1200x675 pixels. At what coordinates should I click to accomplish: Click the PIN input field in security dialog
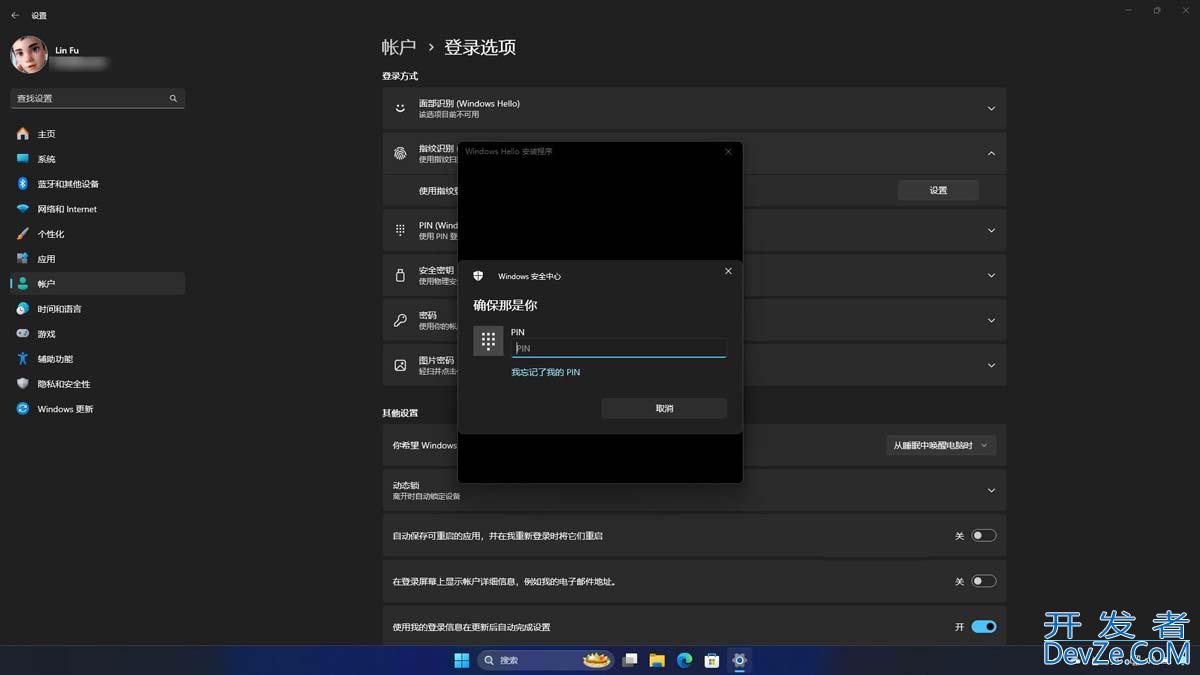619,348
